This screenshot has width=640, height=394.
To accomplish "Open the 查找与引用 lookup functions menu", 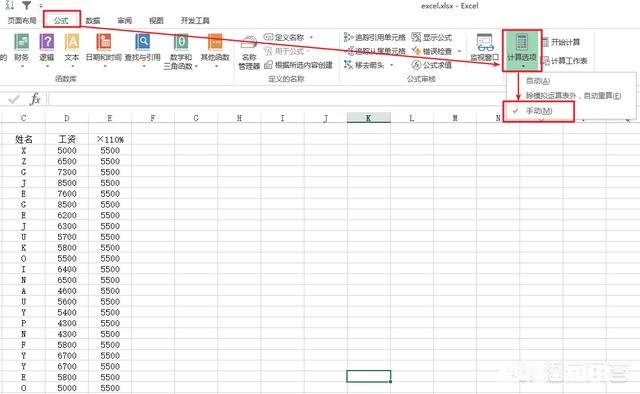I will point(142,49).
